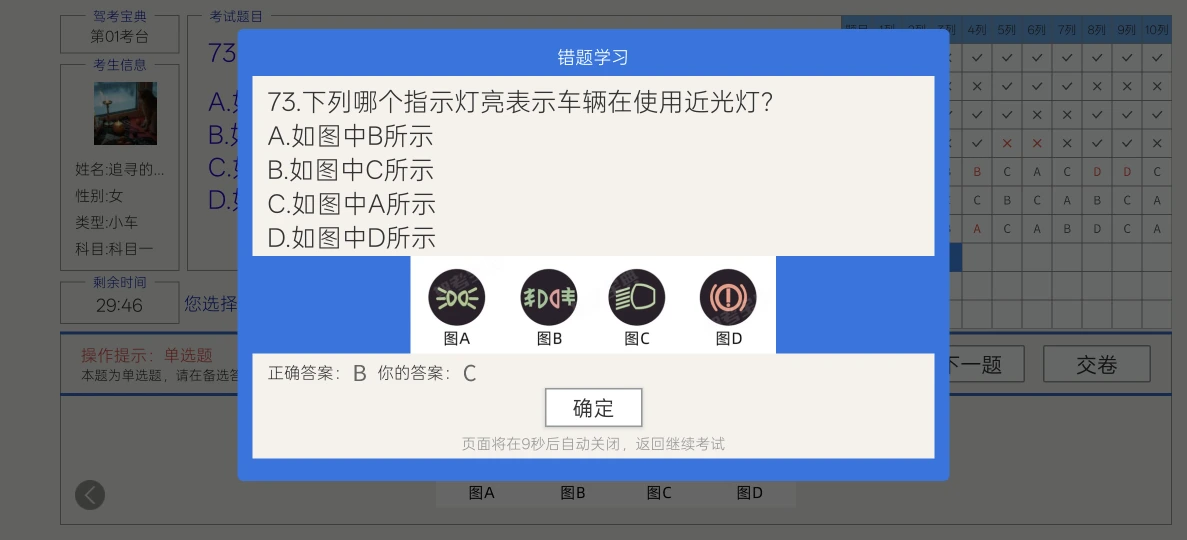The height and width of the screenshot is (540, 1187).
Task: Submit the exam with 交卷 button
Action: pyautogui.click(x=1097, y=365)
